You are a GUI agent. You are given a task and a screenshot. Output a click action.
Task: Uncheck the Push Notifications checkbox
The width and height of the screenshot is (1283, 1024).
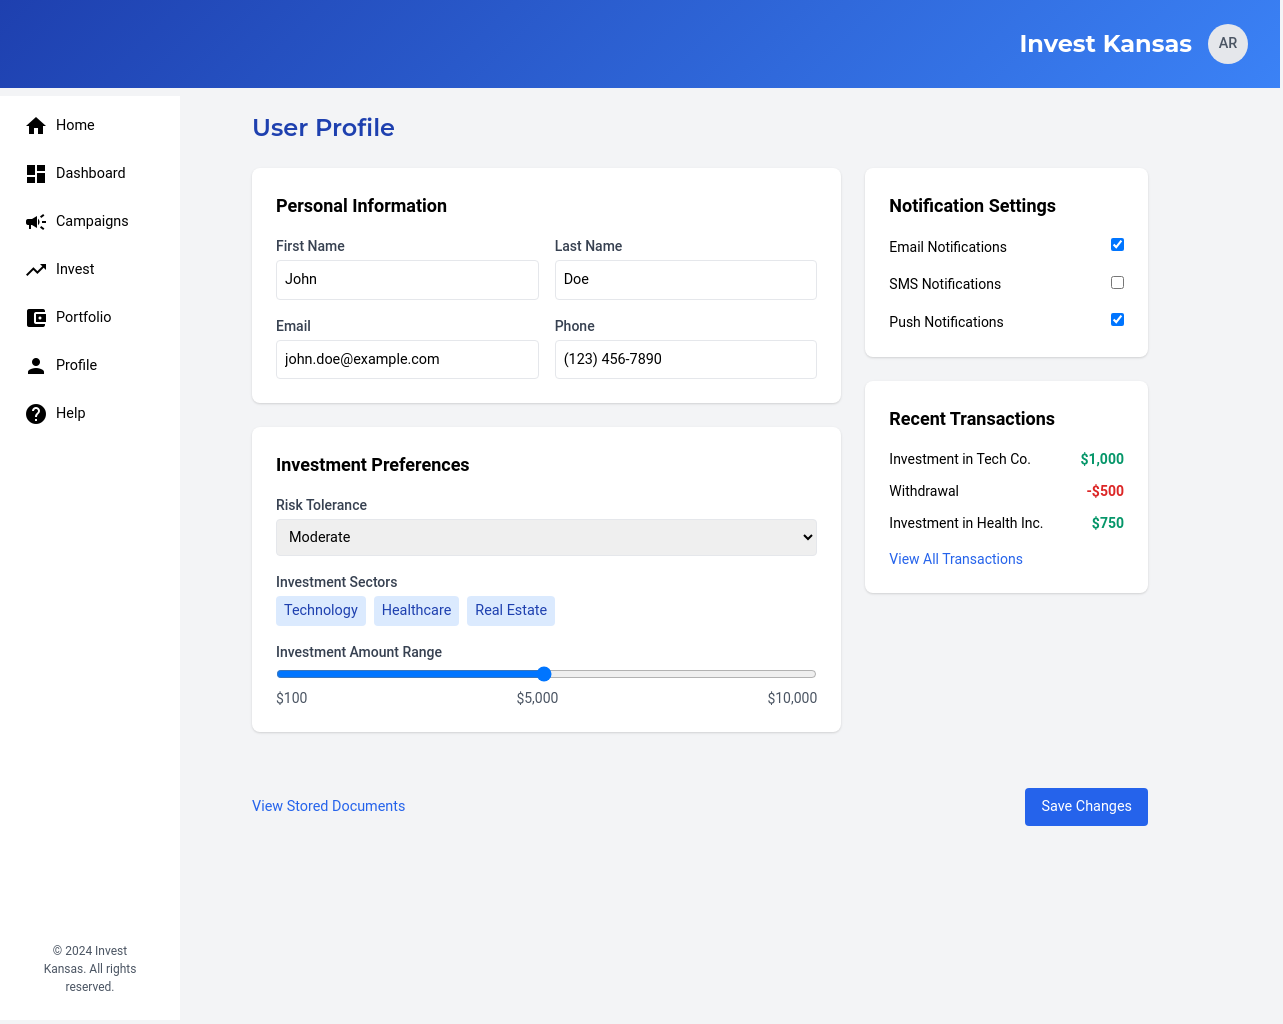[1117, 320]
